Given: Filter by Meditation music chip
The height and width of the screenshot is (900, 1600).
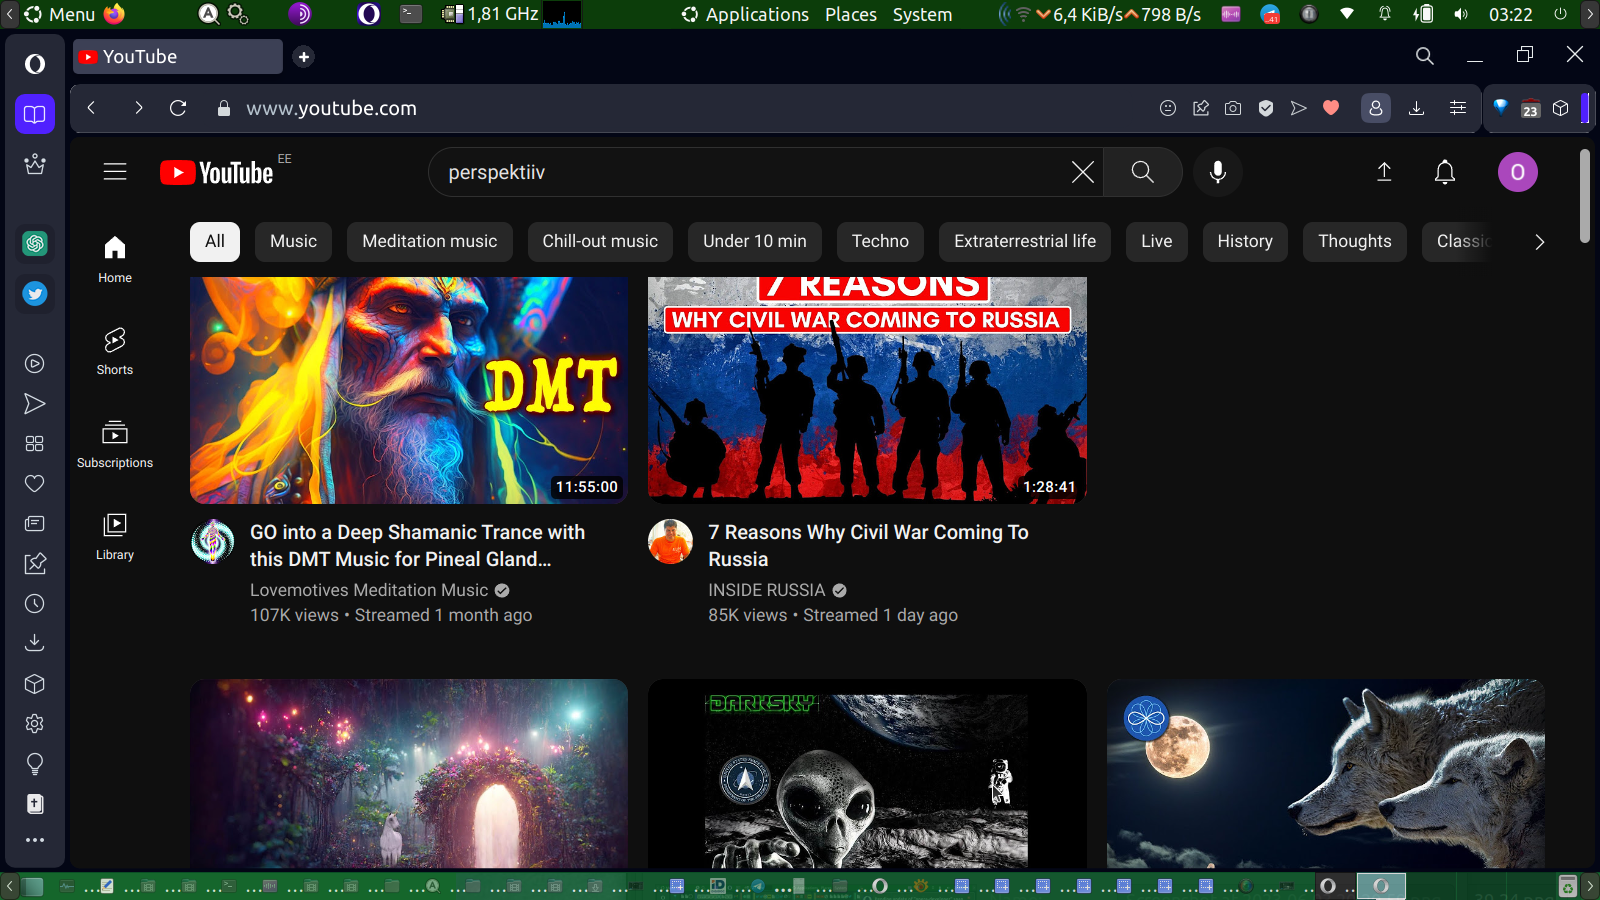Looking at the screenshot, I should 430,241.
